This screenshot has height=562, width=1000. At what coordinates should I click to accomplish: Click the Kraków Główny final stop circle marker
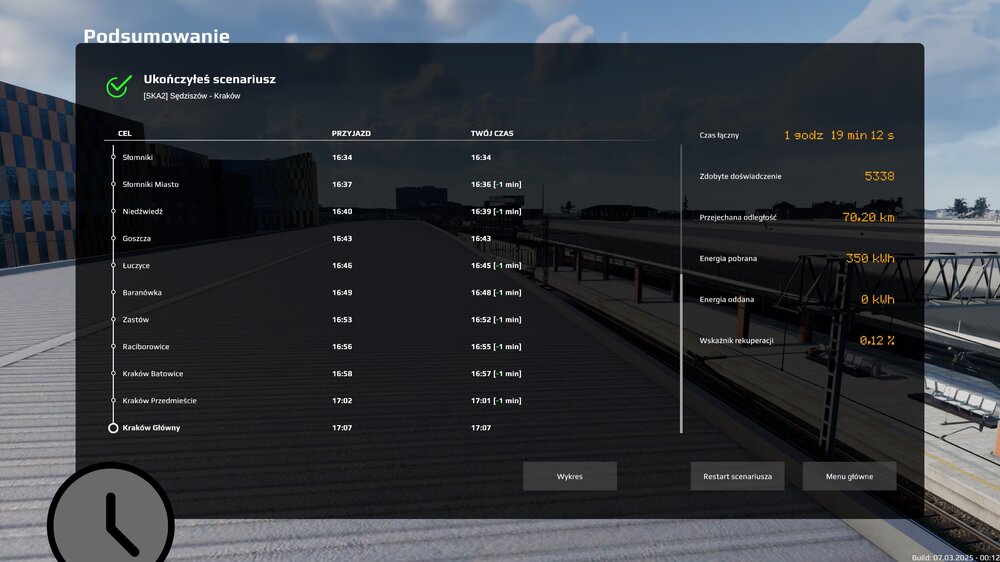tap(113, 428)
